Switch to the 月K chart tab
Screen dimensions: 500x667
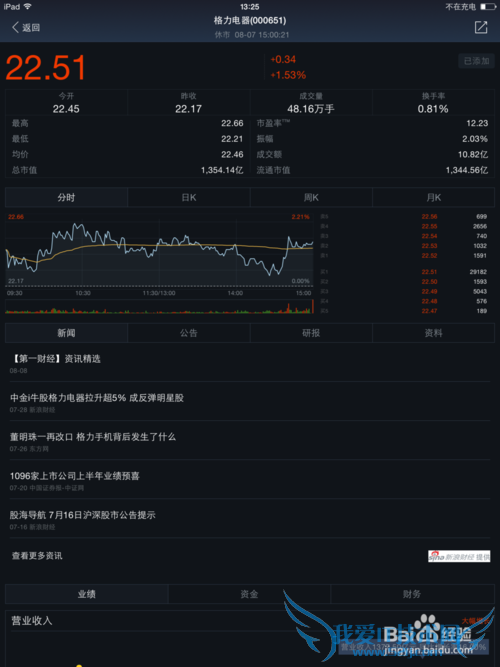click(433, 197)
